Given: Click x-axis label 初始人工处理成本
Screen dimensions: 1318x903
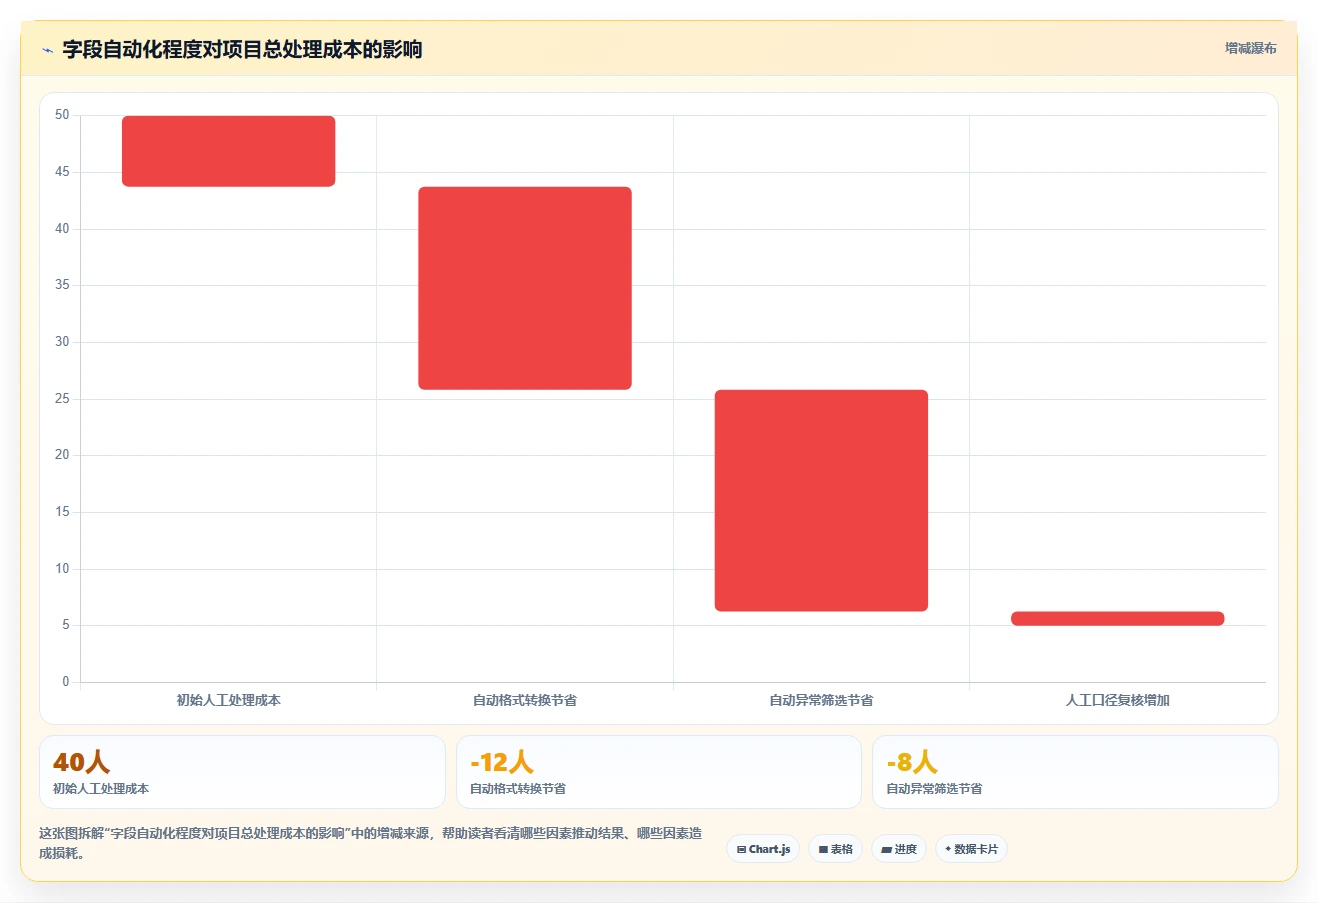Looking at the screenshot, I should [228, 700].
